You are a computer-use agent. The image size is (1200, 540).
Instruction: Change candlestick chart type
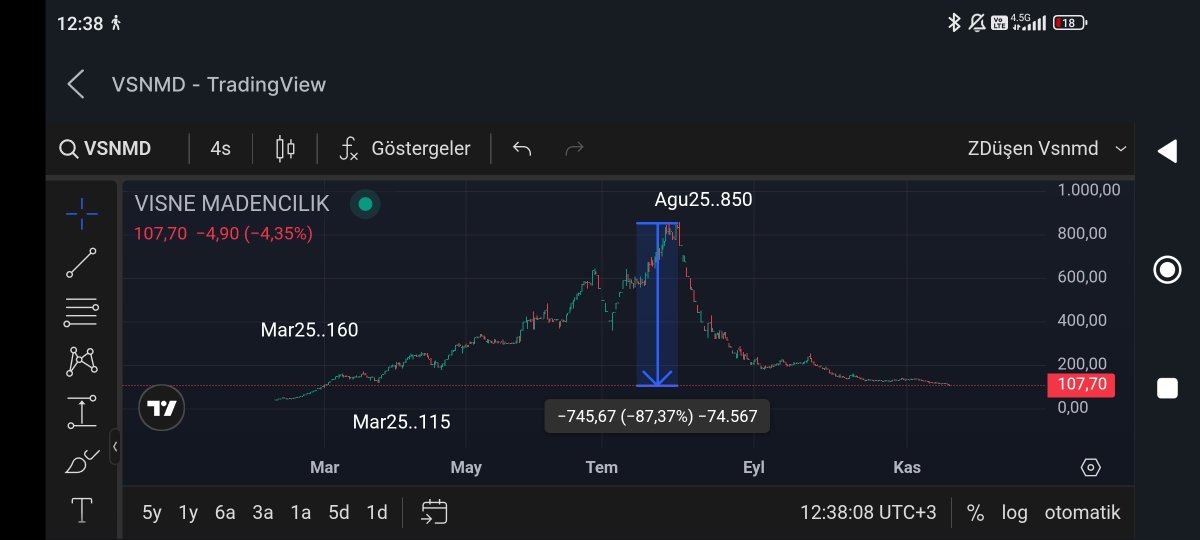point(284,149)
